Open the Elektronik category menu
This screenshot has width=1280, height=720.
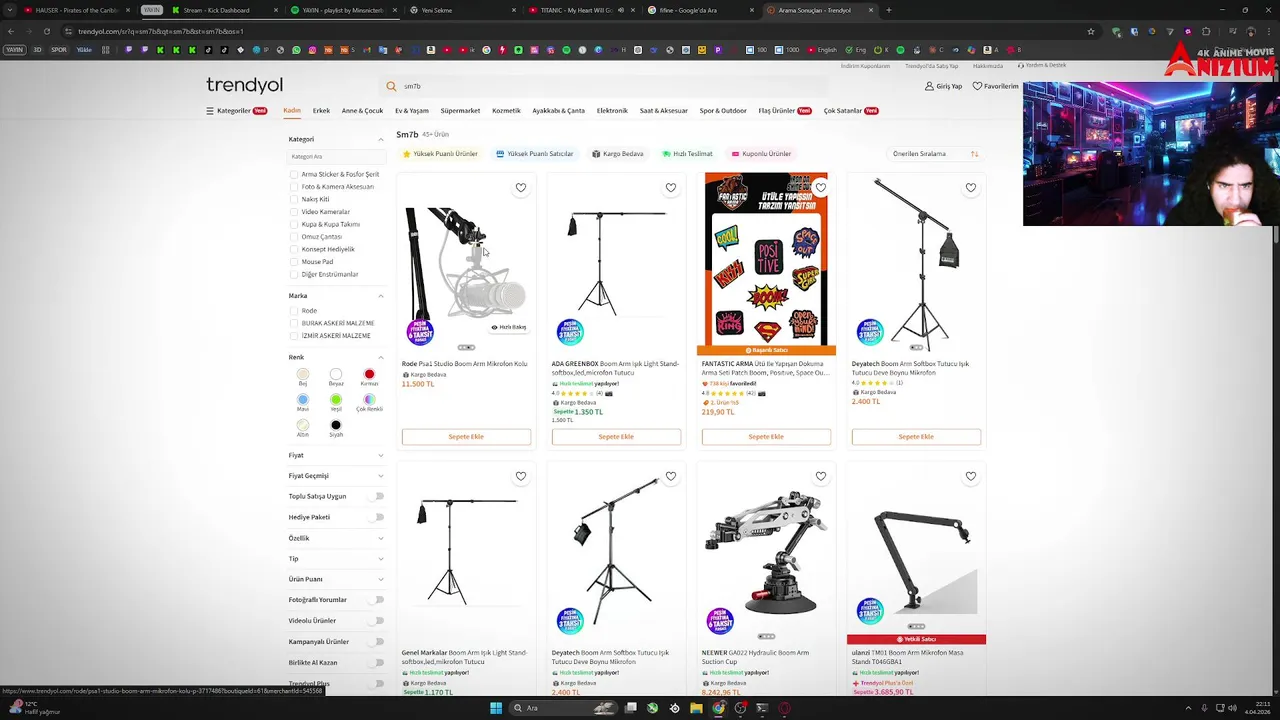point(612,111)
